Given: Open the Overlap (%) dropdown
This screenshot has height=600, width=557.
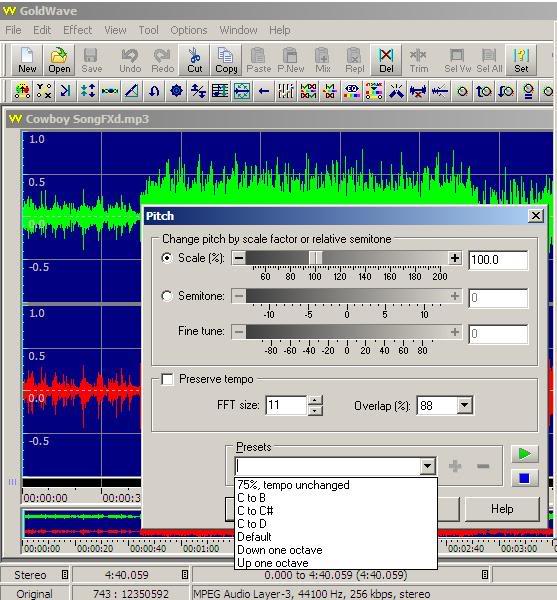Looking at the screenshot, I should 464,405.
